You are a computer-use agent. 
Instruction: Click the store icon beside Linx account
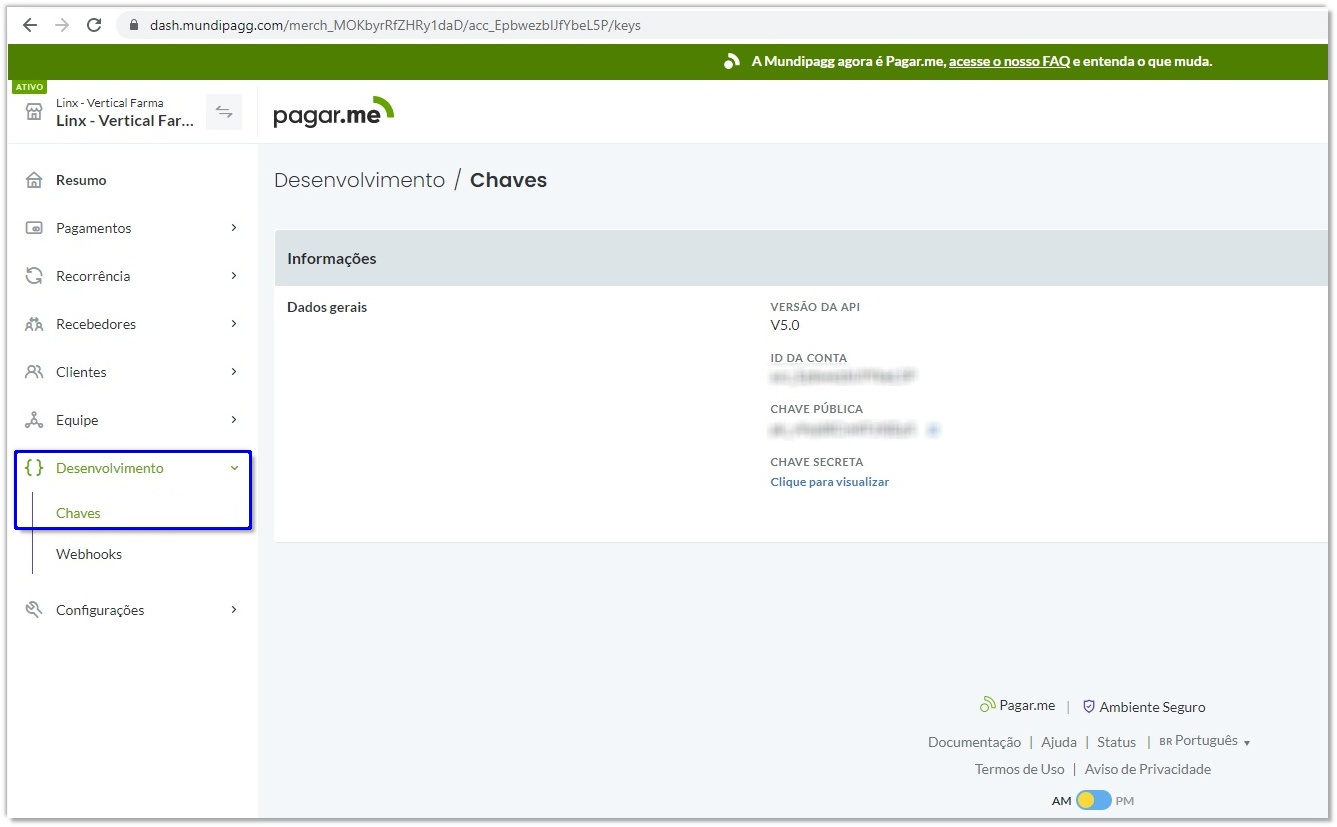(x=34, y=112)
